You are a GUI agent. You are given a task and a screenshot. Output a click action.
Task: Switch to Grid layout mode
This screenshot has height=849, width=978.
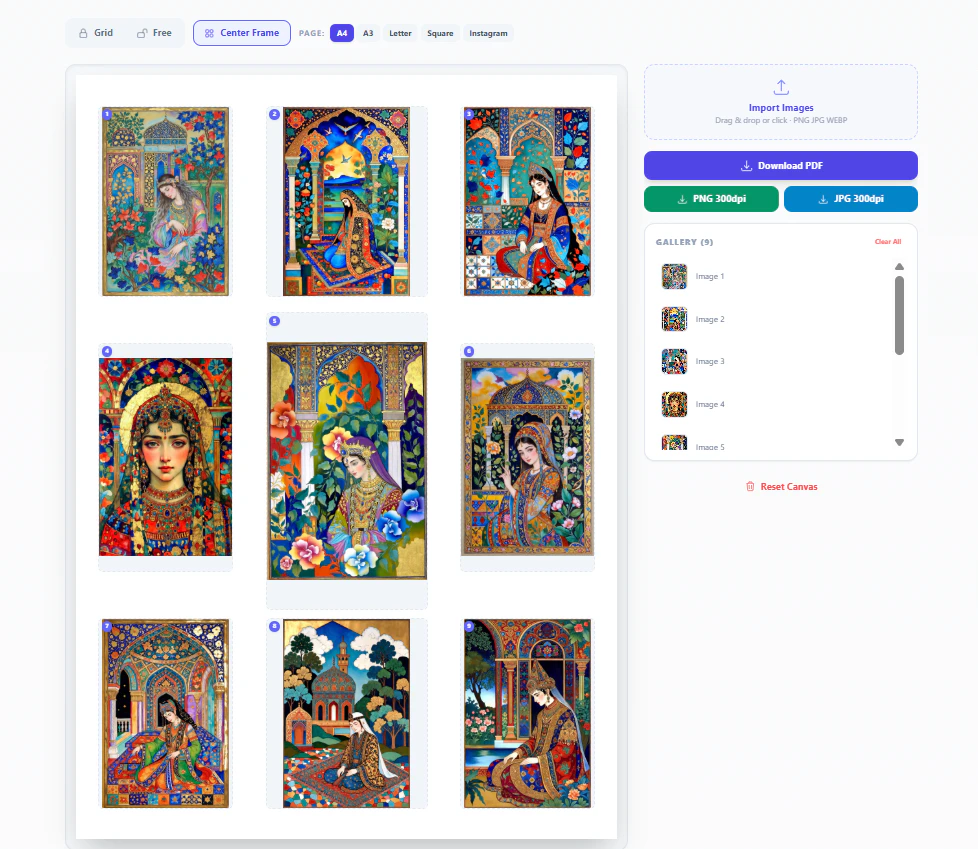pos(95,33)
